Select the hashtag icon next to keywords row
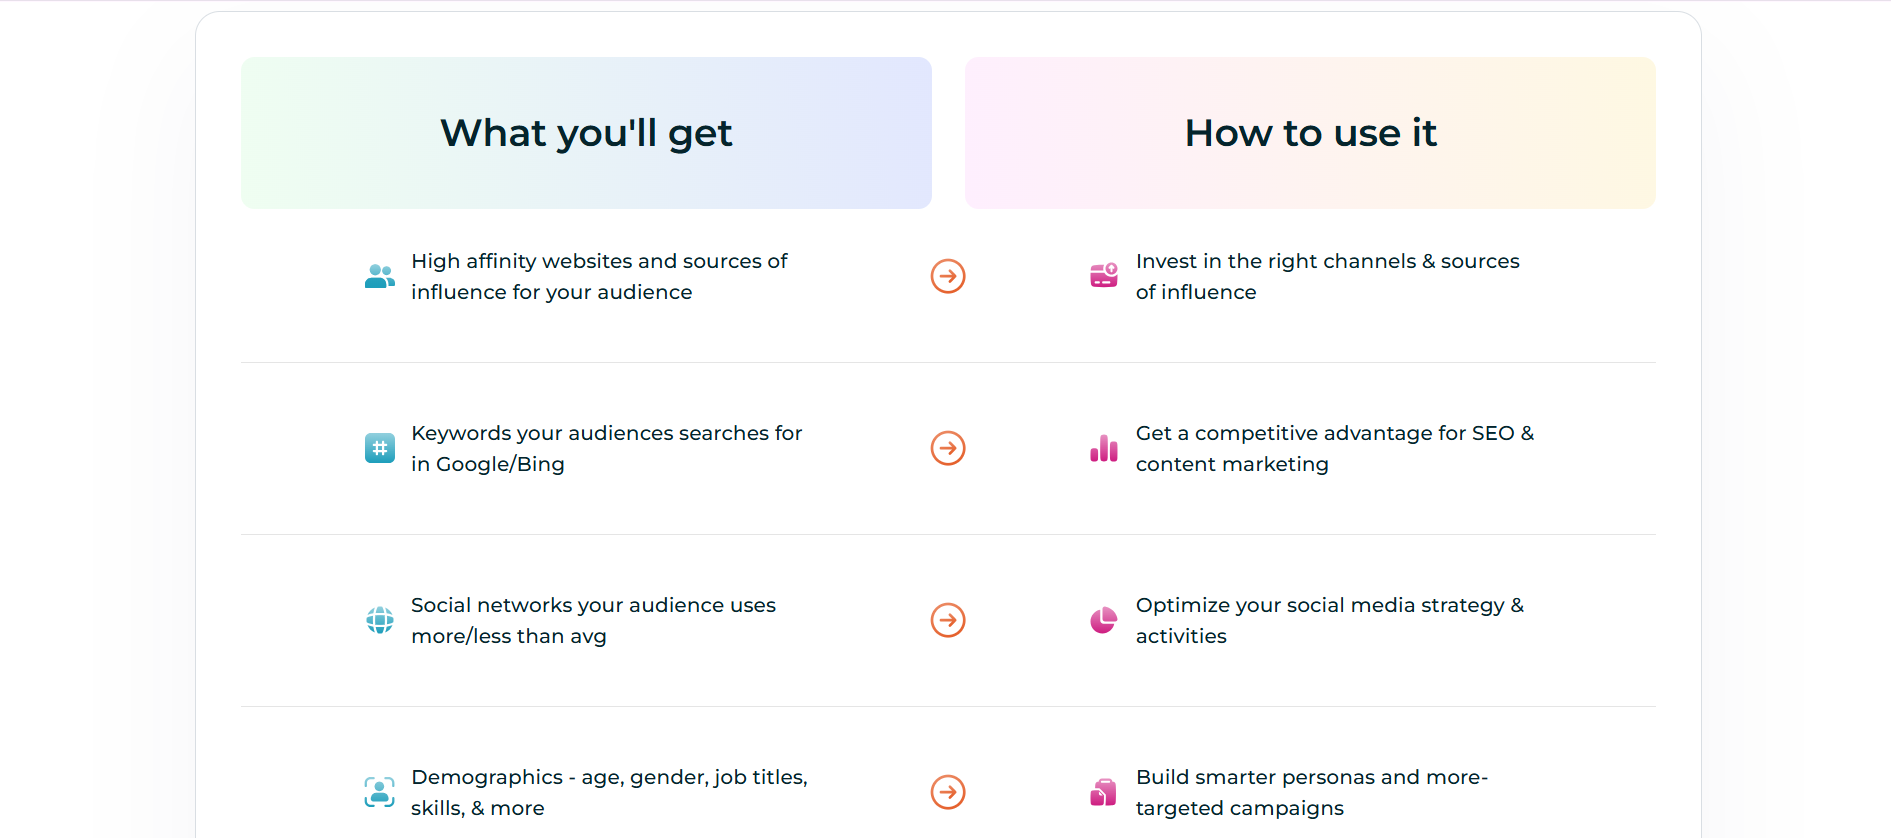1891x838 pixels. tap(379, 448)
